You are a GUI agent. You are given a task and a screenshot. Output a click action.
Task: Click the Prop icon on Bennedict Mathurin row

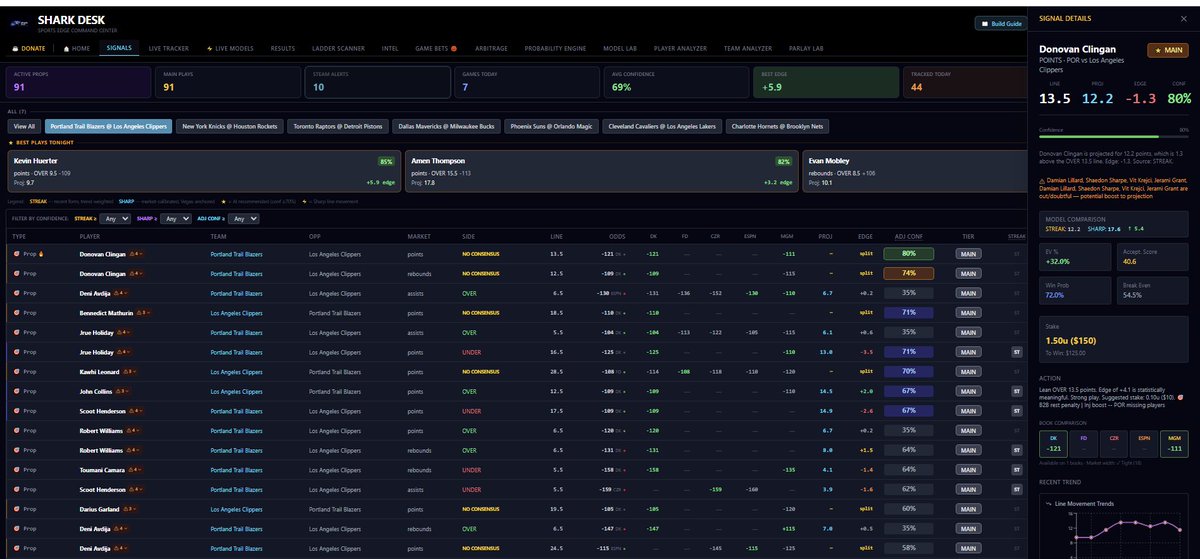pos(17,313)
